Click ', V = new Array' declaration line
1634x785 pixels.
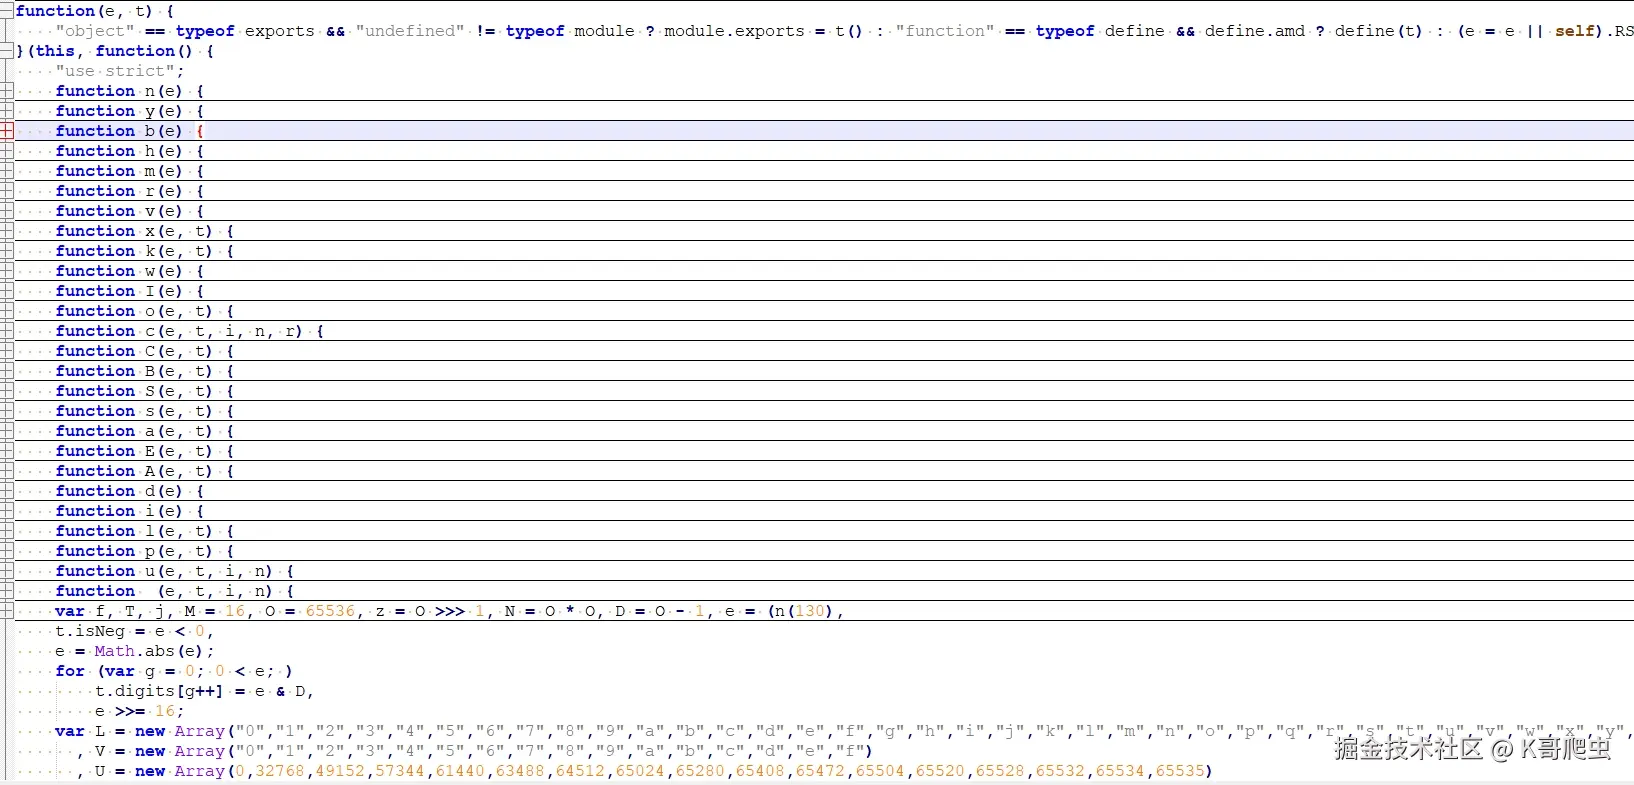(150, 751)
